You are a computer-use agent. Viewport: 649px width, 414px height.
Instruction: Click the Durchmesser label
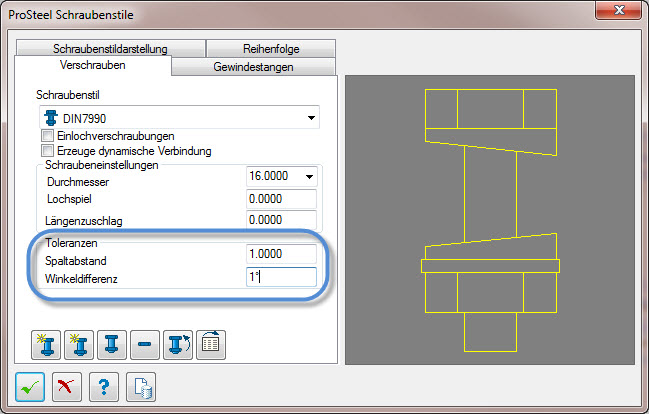(78, 182)
